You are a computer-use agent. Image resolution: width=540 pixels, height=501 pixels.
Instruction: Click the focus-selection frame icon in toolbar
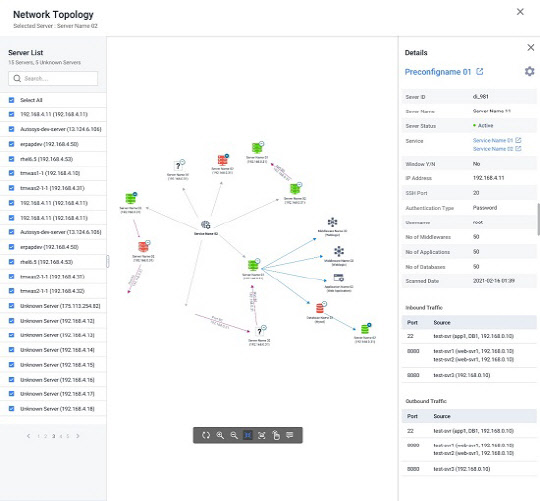(262, 435)
